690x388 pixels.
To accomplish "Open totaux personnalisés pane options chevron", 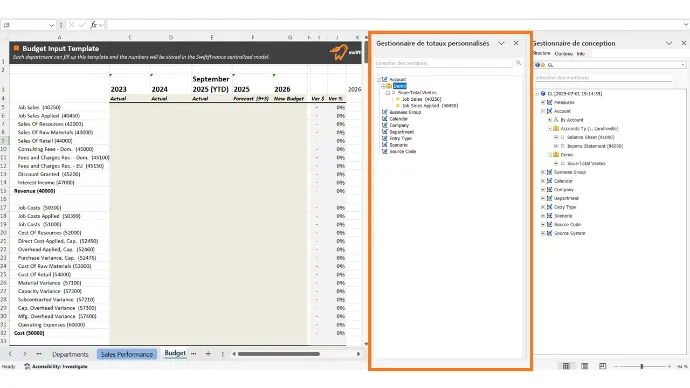I will pyautogui.click(x=501, y=43).
